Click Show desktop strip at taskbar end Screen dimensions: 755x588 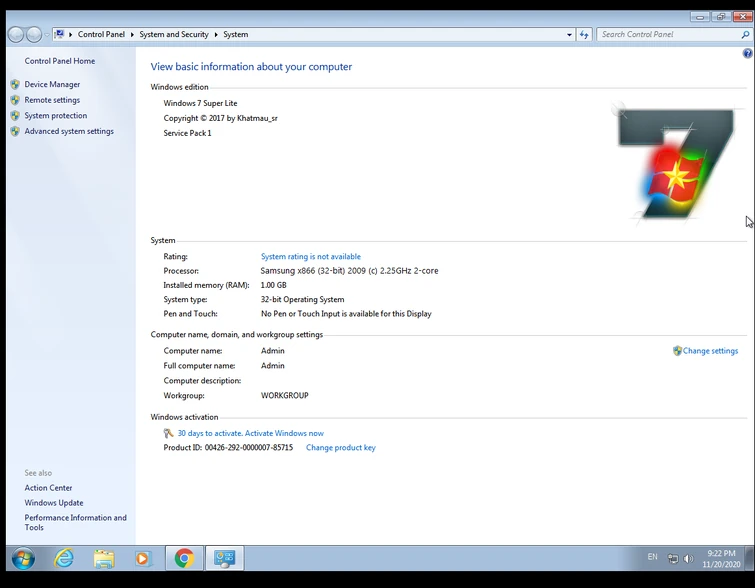tap(749, 558)
